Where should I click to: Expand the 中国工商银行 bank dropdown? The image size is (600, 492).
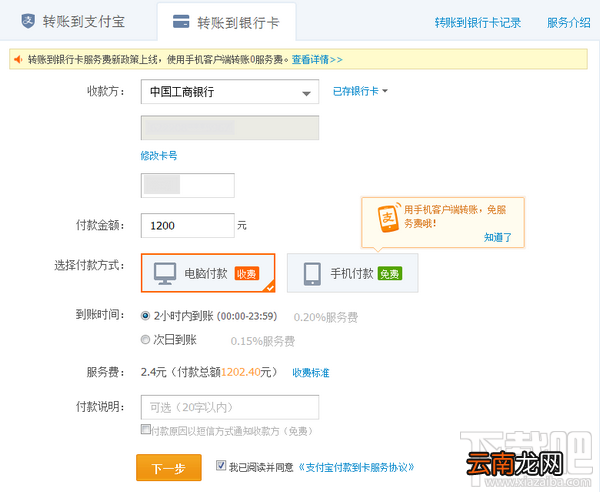point(230,92)
